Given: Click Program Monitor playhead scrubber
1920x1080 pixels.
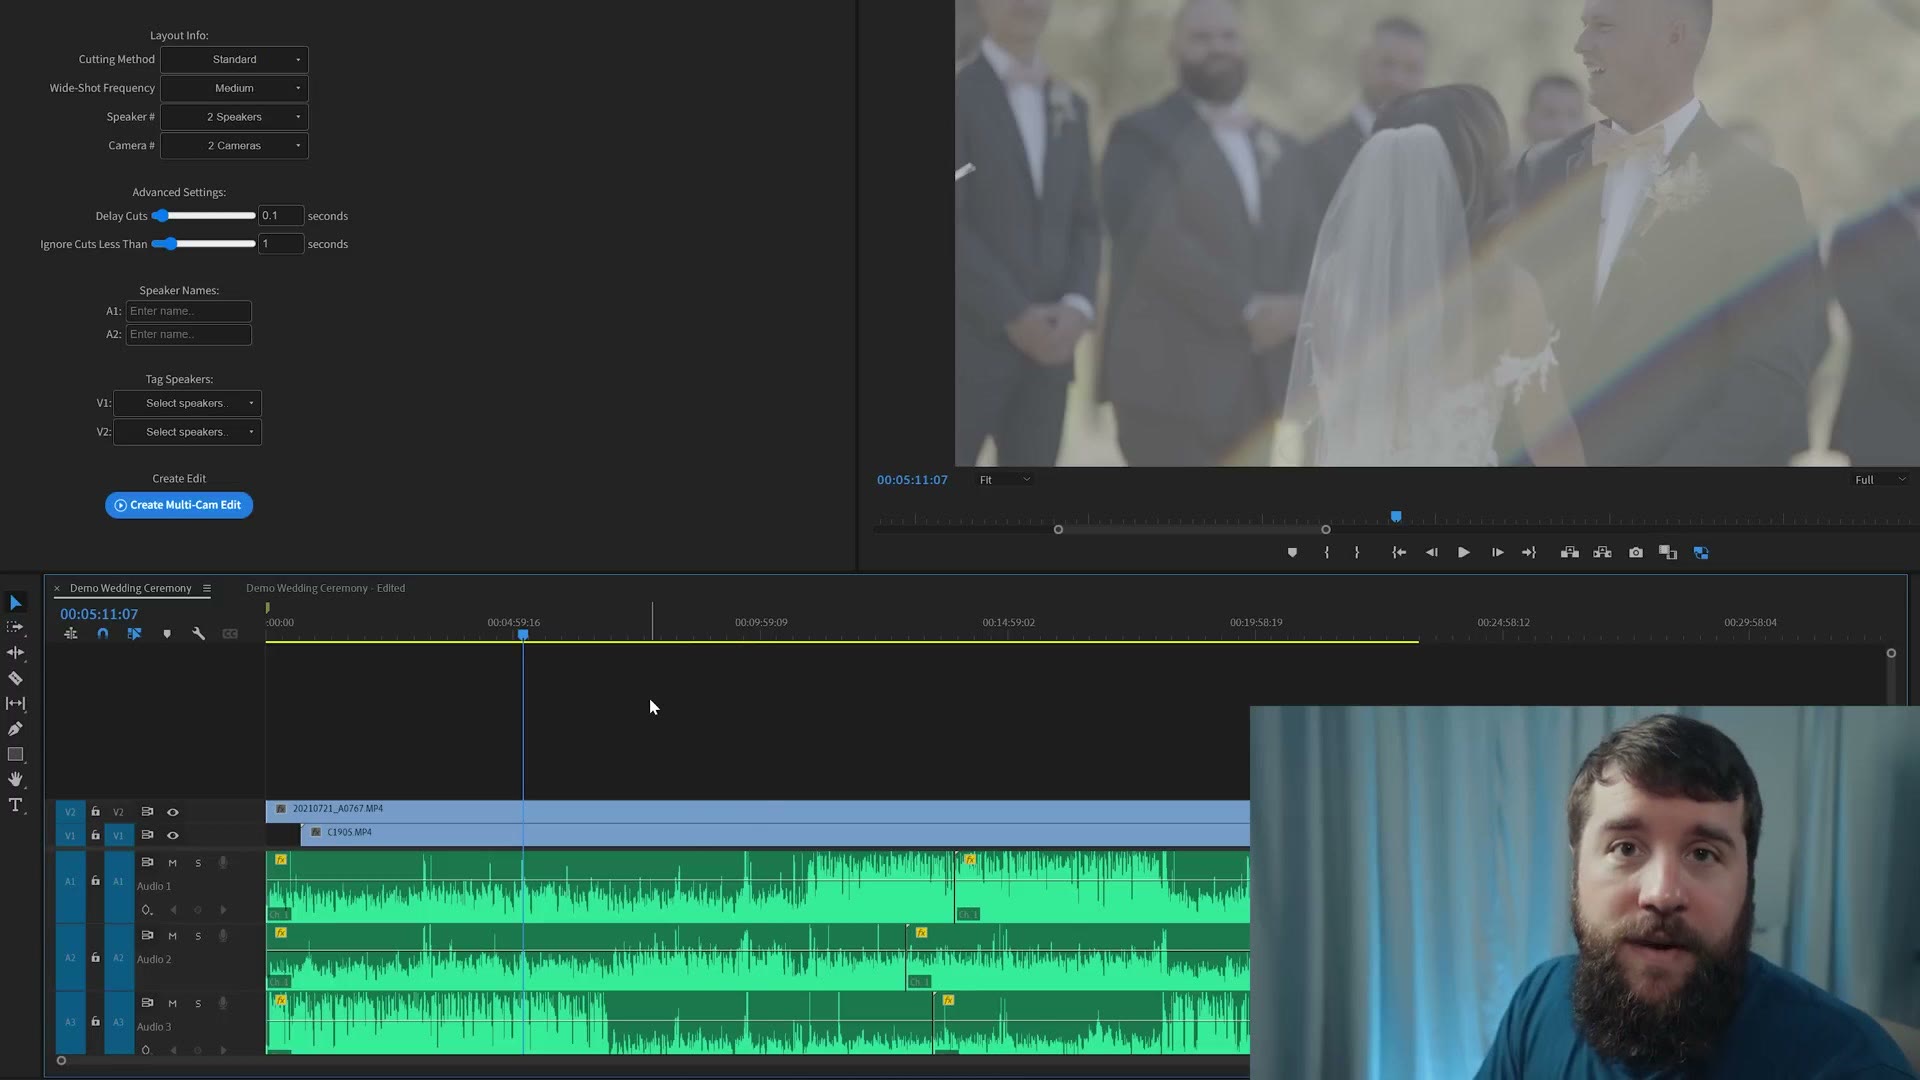Looking at the screenshot, I should tap(1396, 517).
